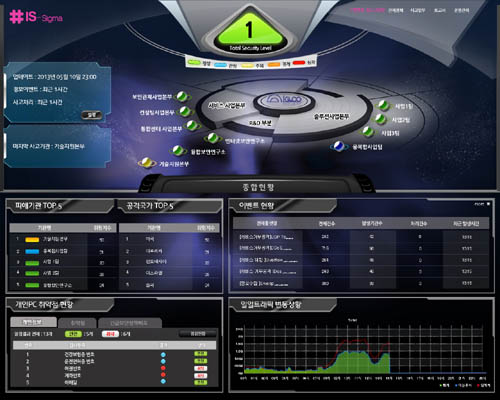Open the 개인정보 tab in the PC vulnerability panel
Image resolution: width=500 pixels, height=400 pixels.
pyautogui.click(x=33, y=322)
